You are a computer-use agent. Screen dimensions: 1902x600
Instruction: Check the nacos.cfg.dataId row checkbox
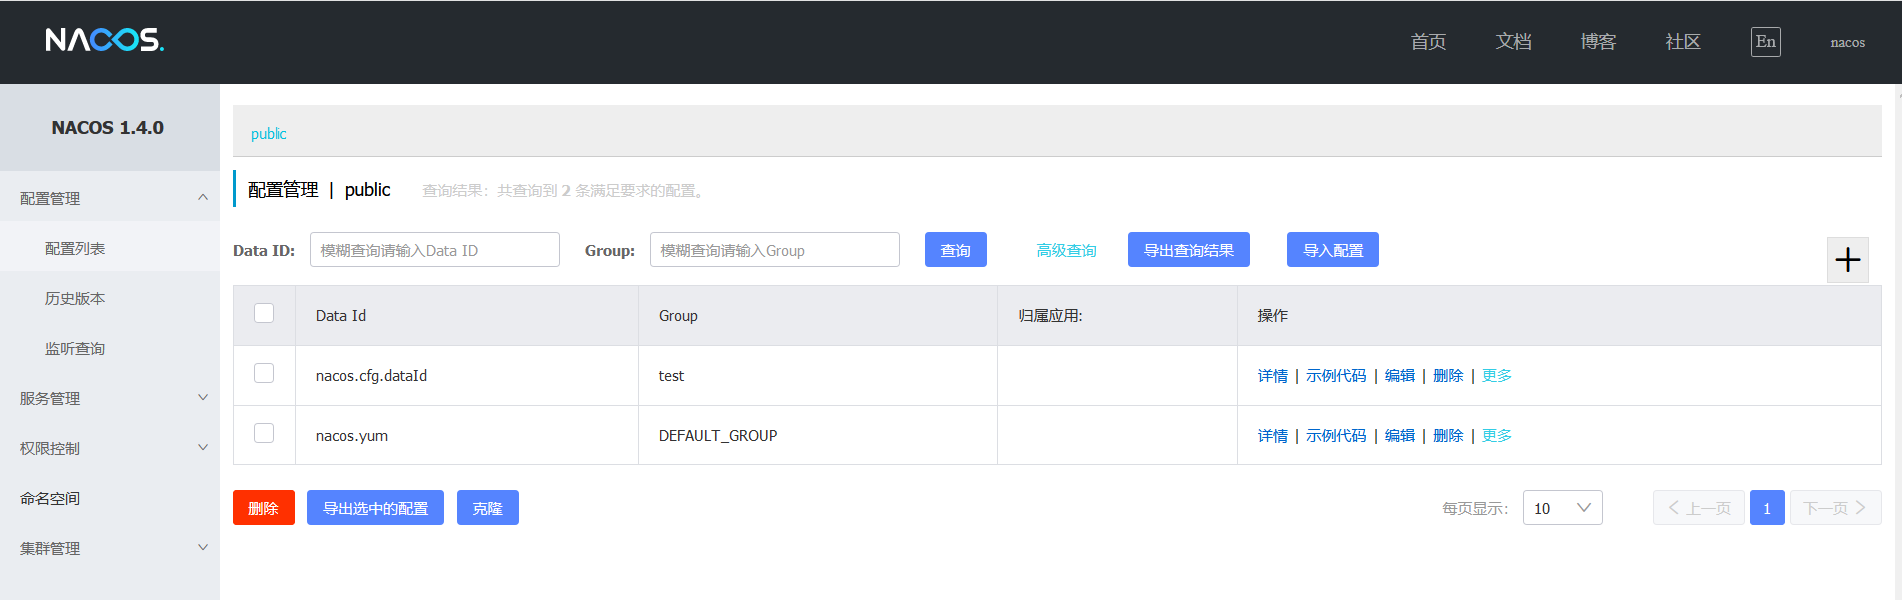coord(264,374)
